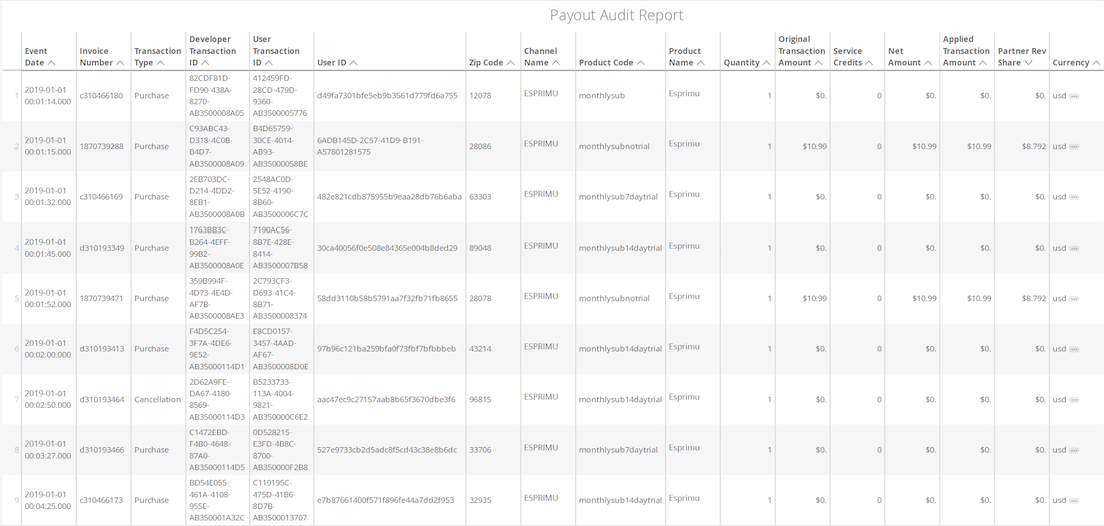Screen dimensions: 1104x526
Task: Click the Net Amount header sort chevron
Action: click(x=928, y=63)
